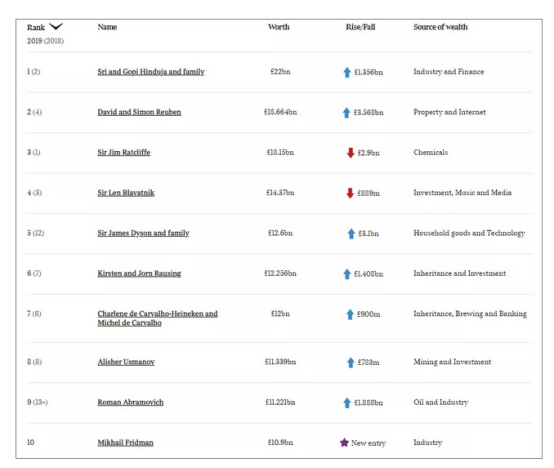Click the rank 9 (13=) cell
Image resolution: width=554 pixels, height=468 pixels.
tap(37, 402)
